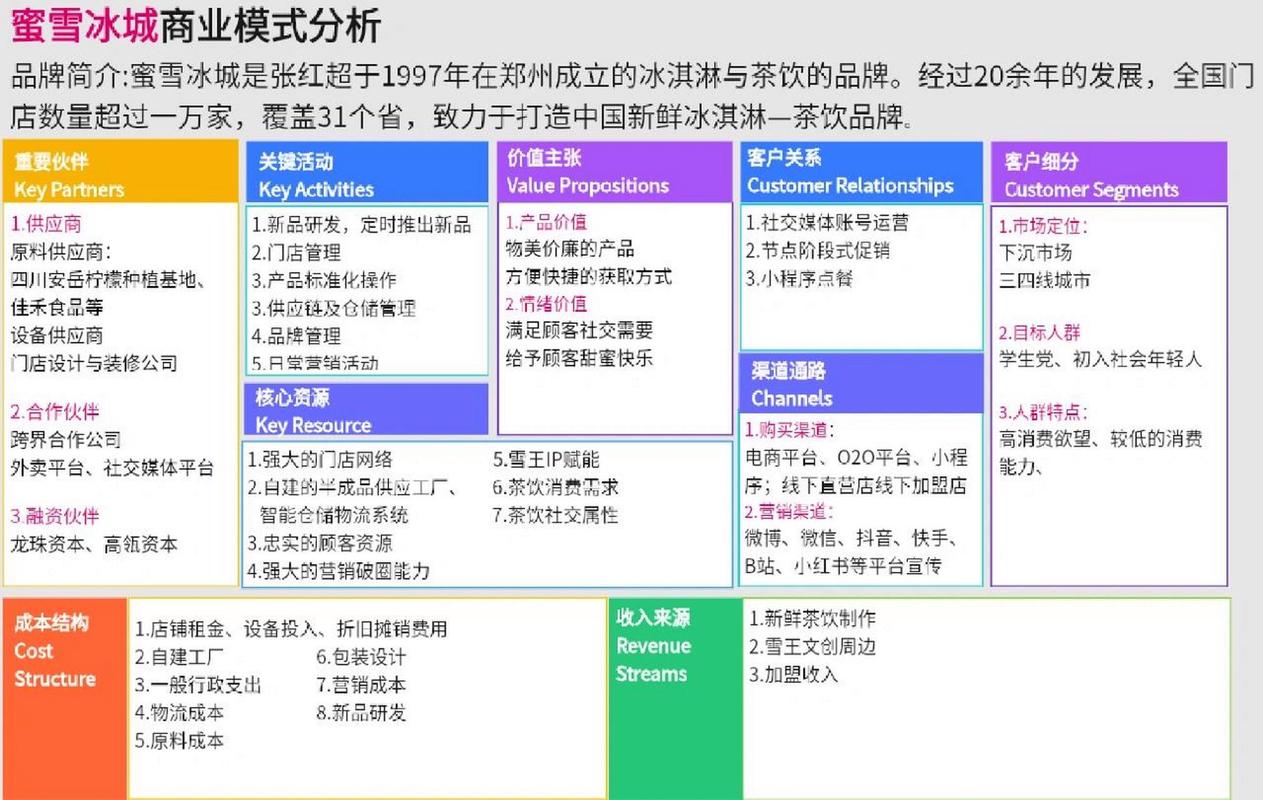Select the line 学生党、初入社会年轻人
1263x800 pixels.
tap(1100, 359)
